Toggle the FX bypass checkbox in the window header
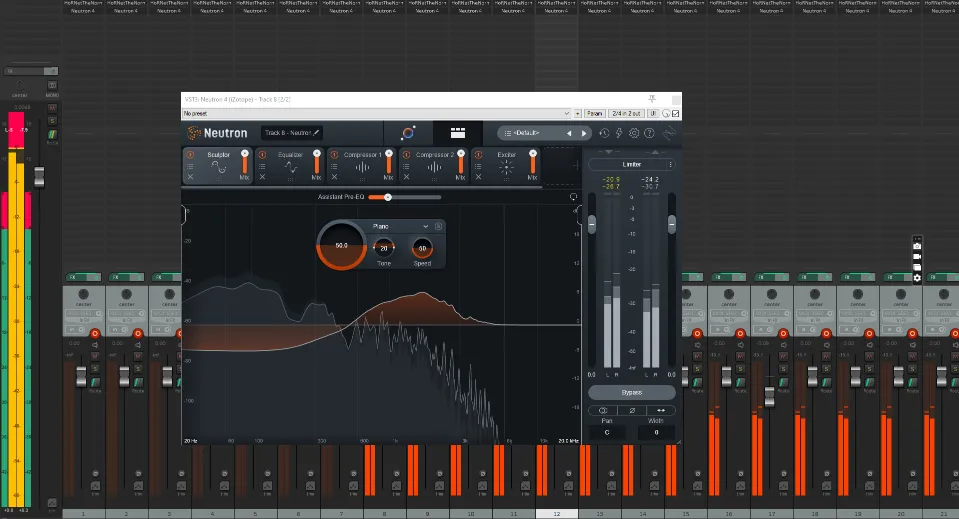The image size is (959, 519). 676,114
